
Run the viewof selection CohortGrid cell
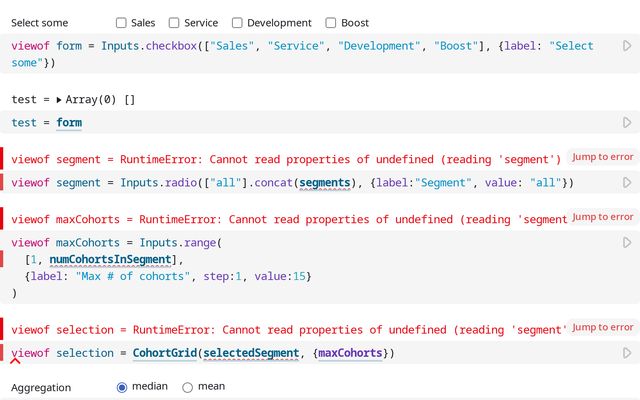(627, 353)
